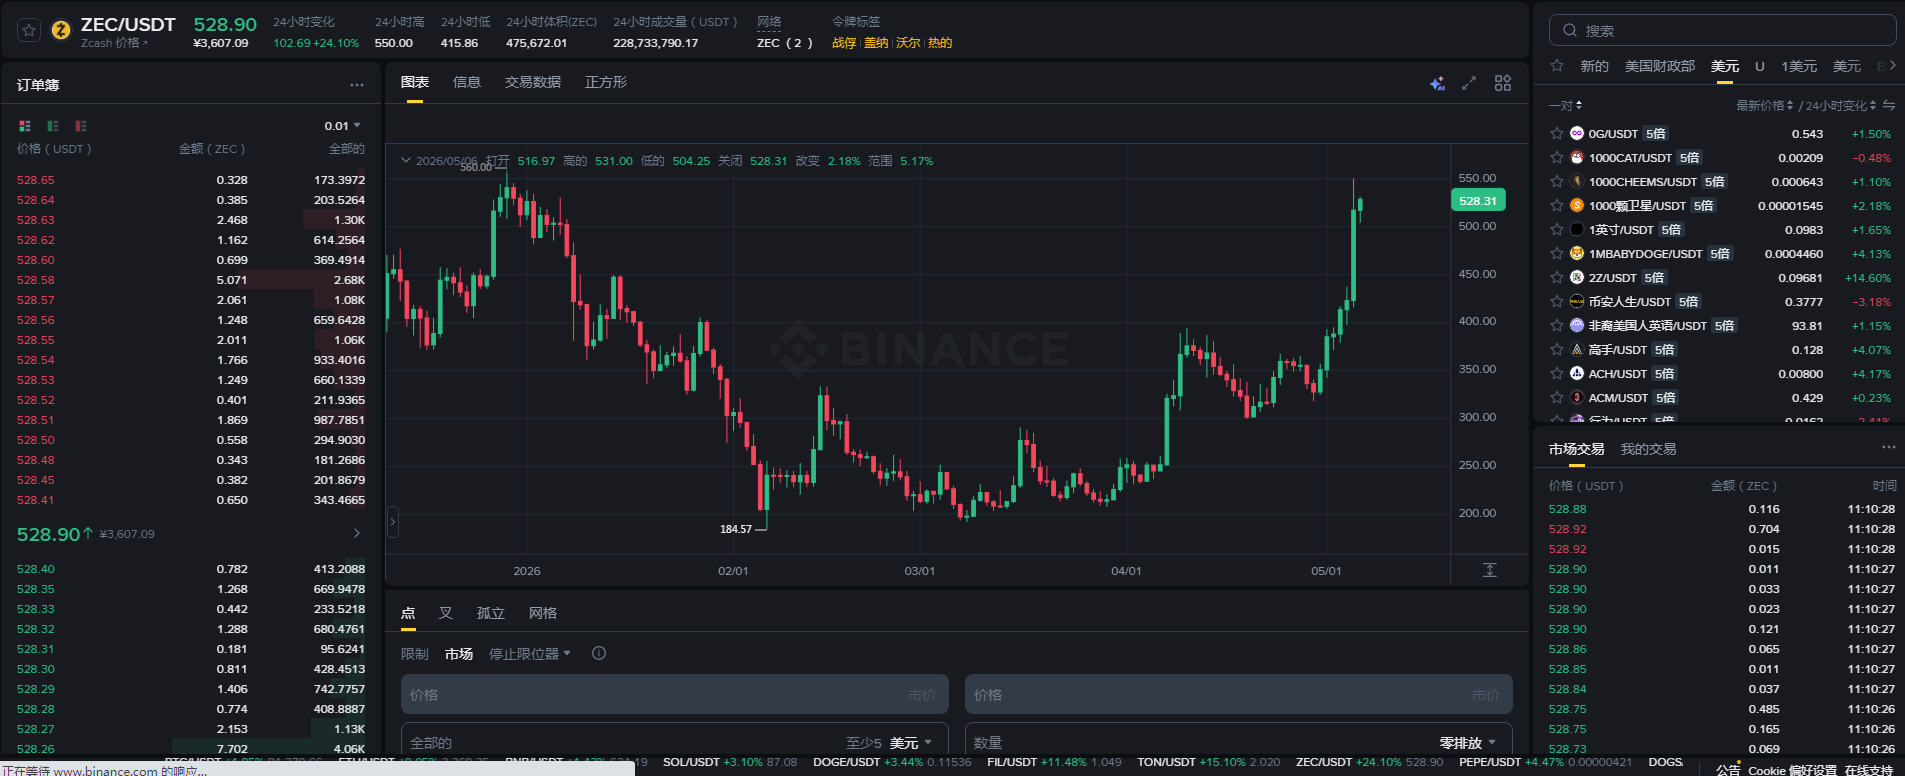Open details arrow beside 528.90 mid price
The image size is (1905, 776).
(357, 534)
